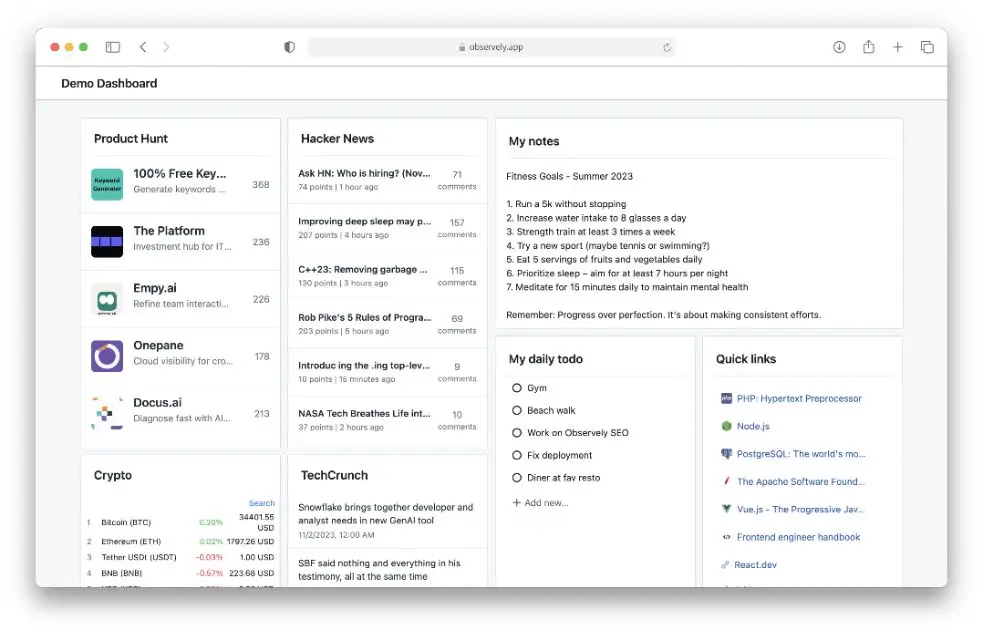This screenshot has width=983, height=630.
Task: Open the C++23 Removing garbage story
Action: (363, 269)
